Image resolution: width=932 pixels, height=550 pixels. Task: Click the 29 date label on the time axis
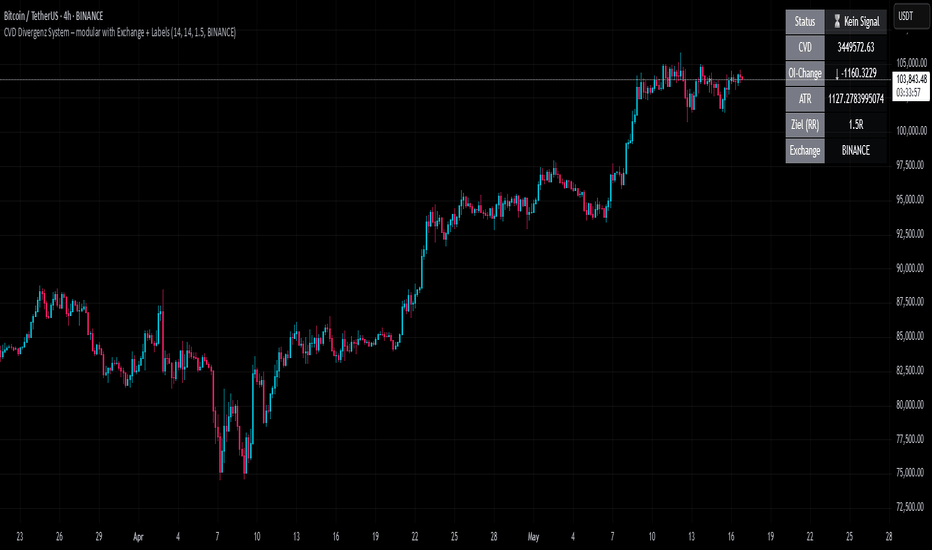coord(99,537)
